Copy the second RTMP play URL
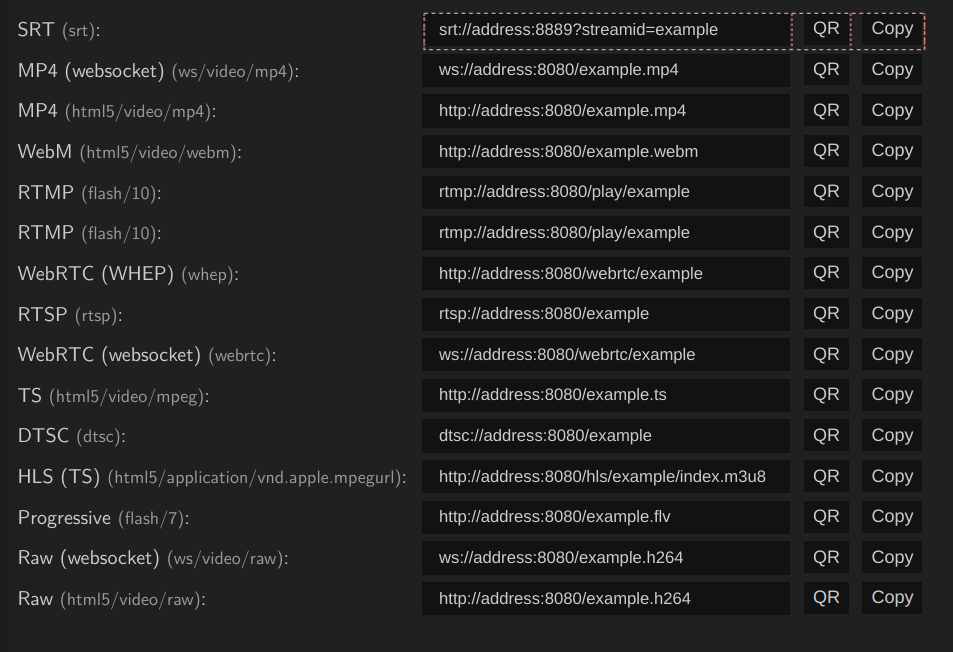 point(890,232)
